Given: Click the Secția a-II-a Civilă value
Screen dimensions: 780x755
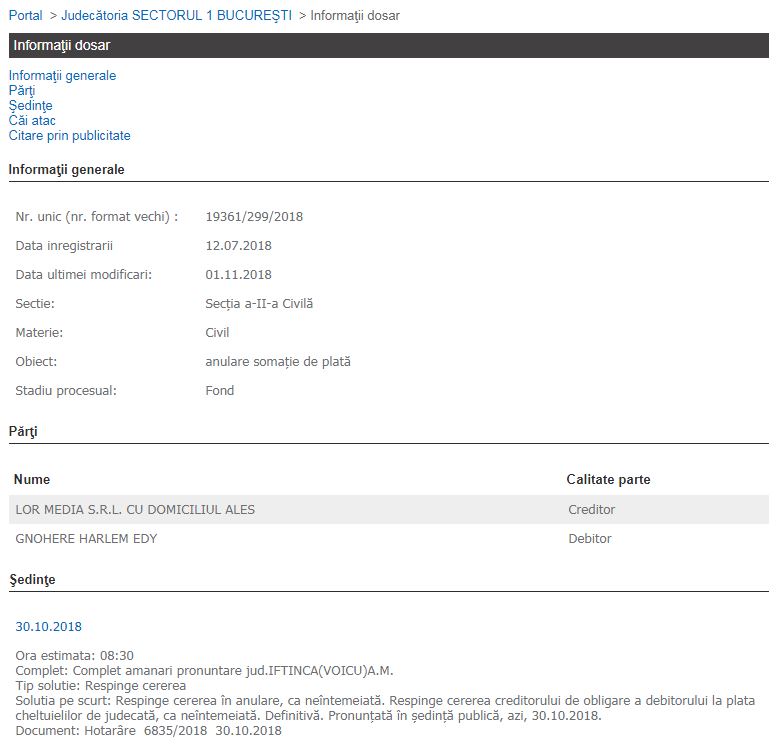Looking at the screenshot, I should 259,304.
